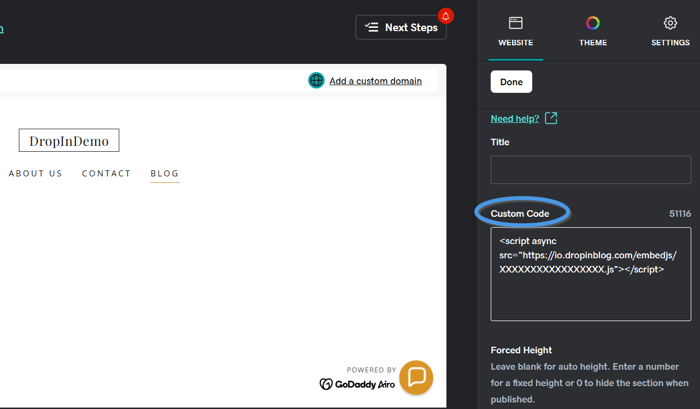Screen dimensions: 700x409
Task: Open the Need help? link
Action: [515, 119]
